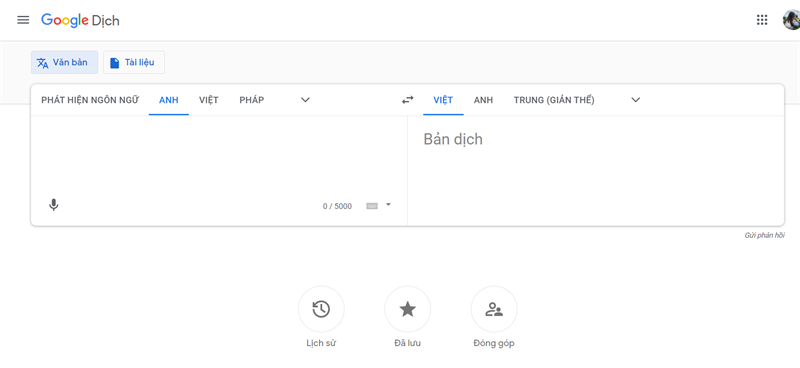This screenshot has width=800, height=368.
Task: Expand the target language list chevron
Action: click(x=636, y=100)
